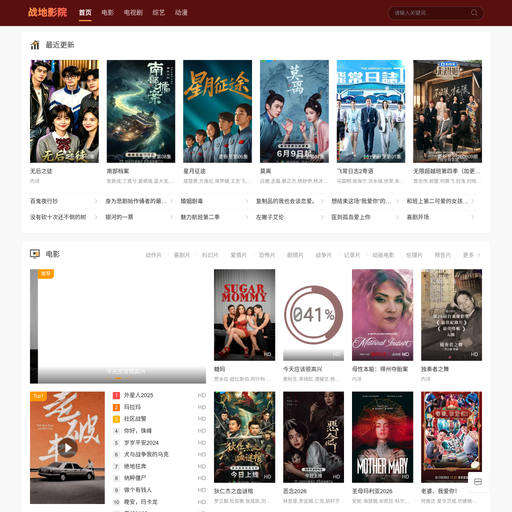Viewport: 512px width, 512px height.
Task: Select 犬与战争我的乌克 in the ranking list
Action: [146, 455]
